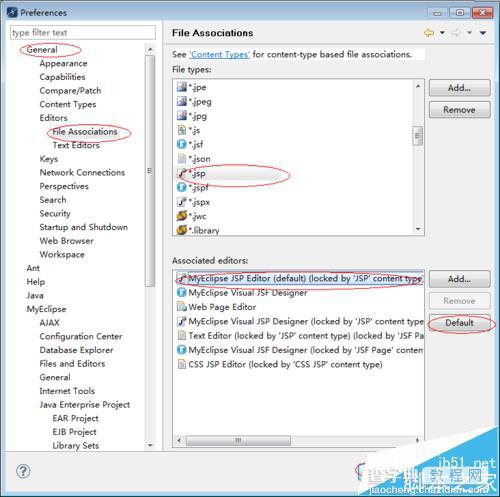The height and width of the screenshot is (497, 500).
Task: Open Workspace preference page
Action: (62, 254)
